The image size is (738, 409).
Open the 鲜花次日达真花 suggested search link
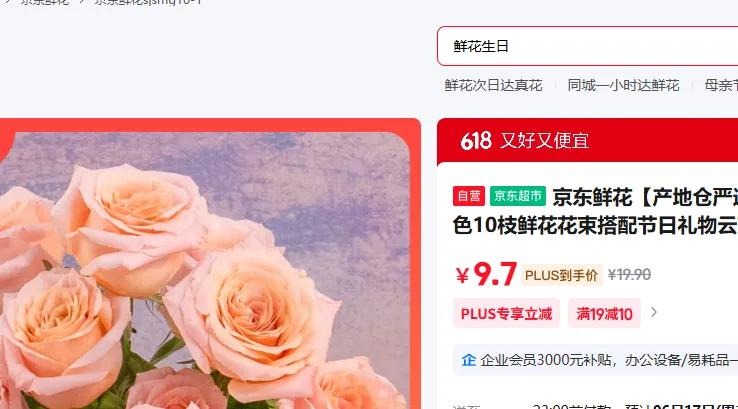tap(493, 85)
